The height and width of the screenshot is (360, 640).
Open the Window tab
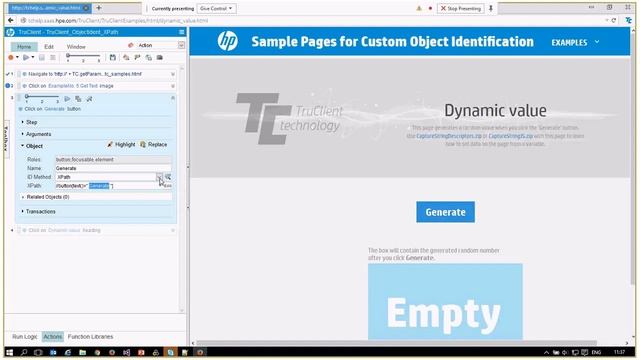tap(76, 47)
